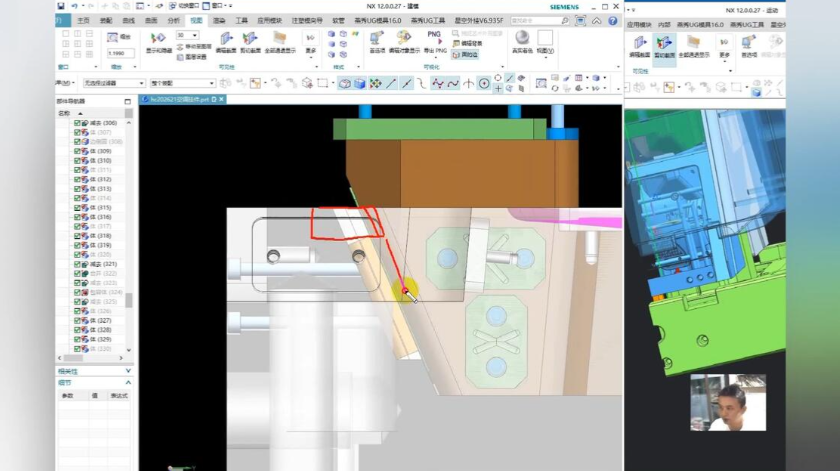
Task: Open the Render tab (渲染)
Action: [x=219, y=20]
